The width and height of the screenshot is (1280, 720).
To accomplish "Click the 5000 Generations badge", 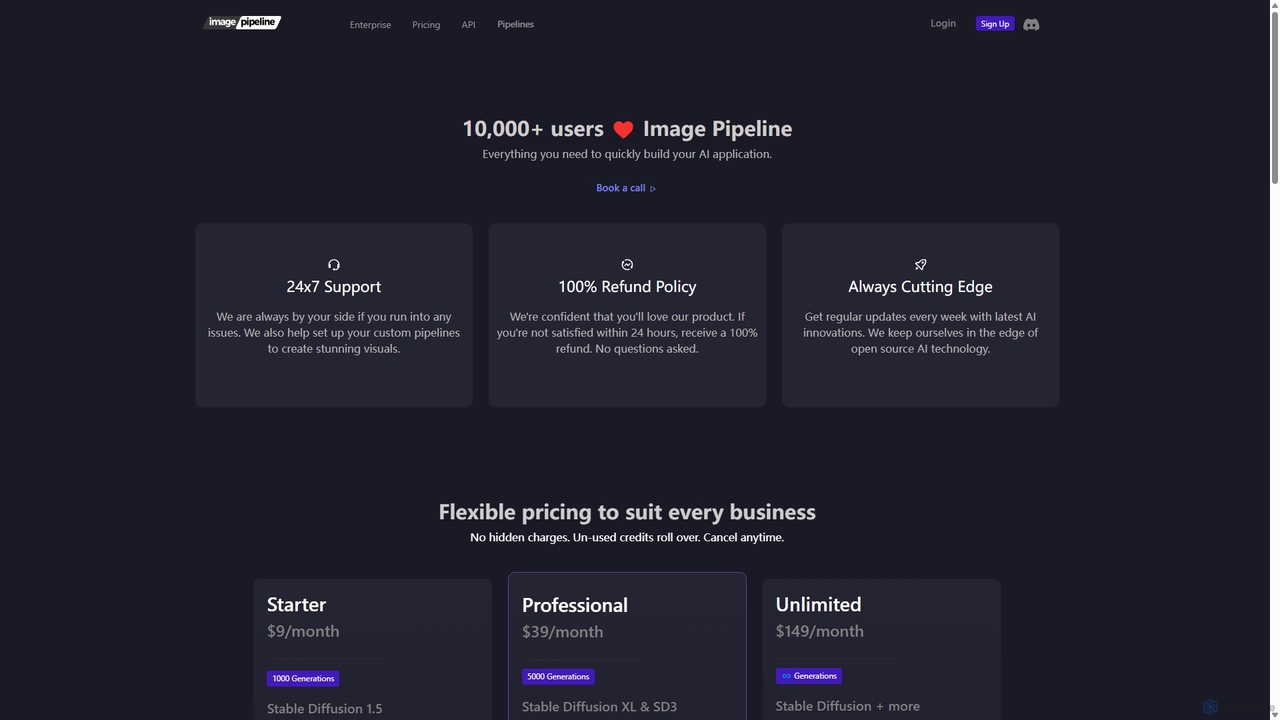I will [558, 676].
